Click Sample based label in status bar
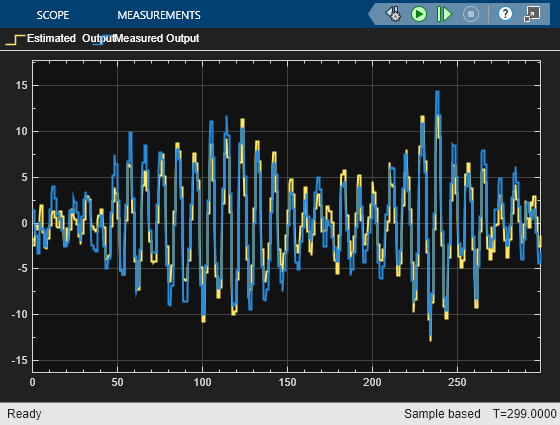560x425 pixels. click(442, 414)
